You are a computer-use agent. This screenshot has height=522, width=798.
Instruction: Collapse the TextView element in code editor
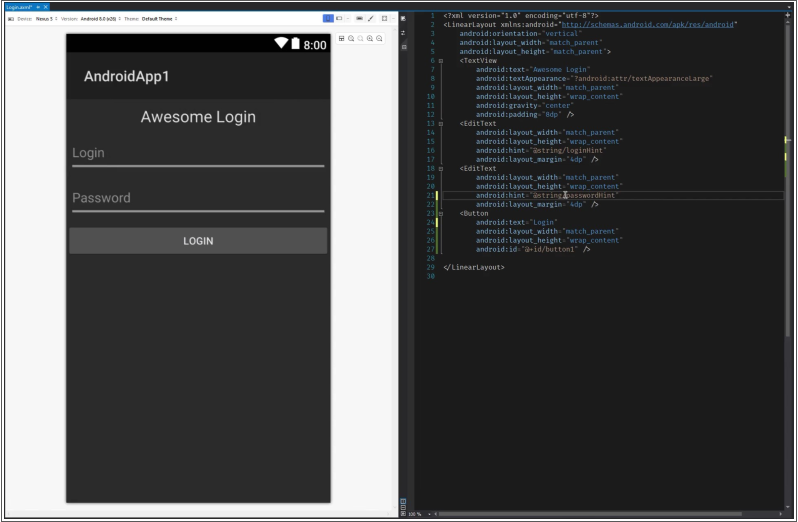[441, 61]
